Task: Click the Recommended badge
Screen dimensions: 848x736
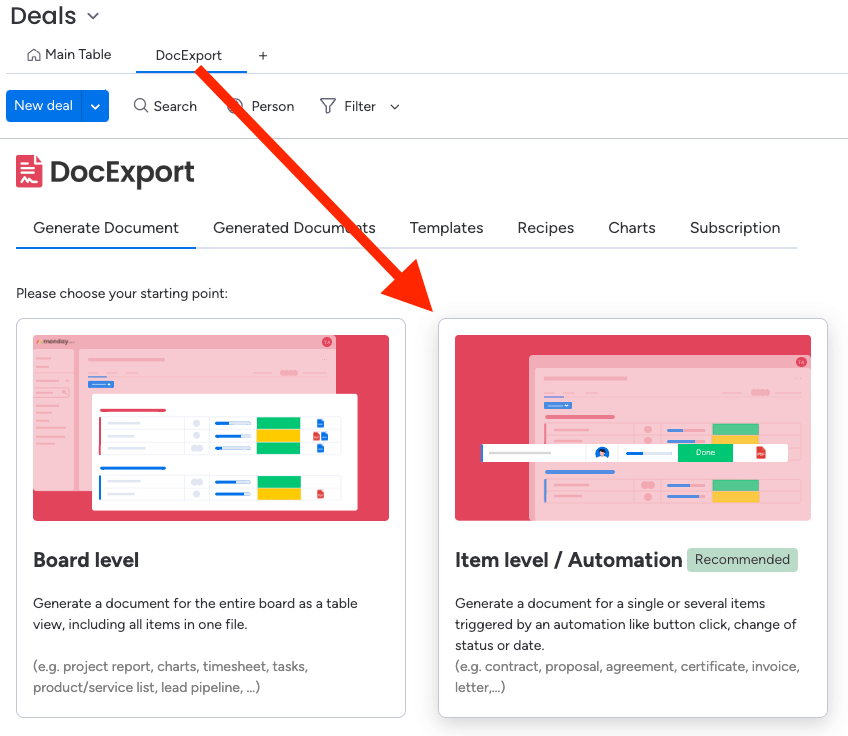Action: coord(742,560)
